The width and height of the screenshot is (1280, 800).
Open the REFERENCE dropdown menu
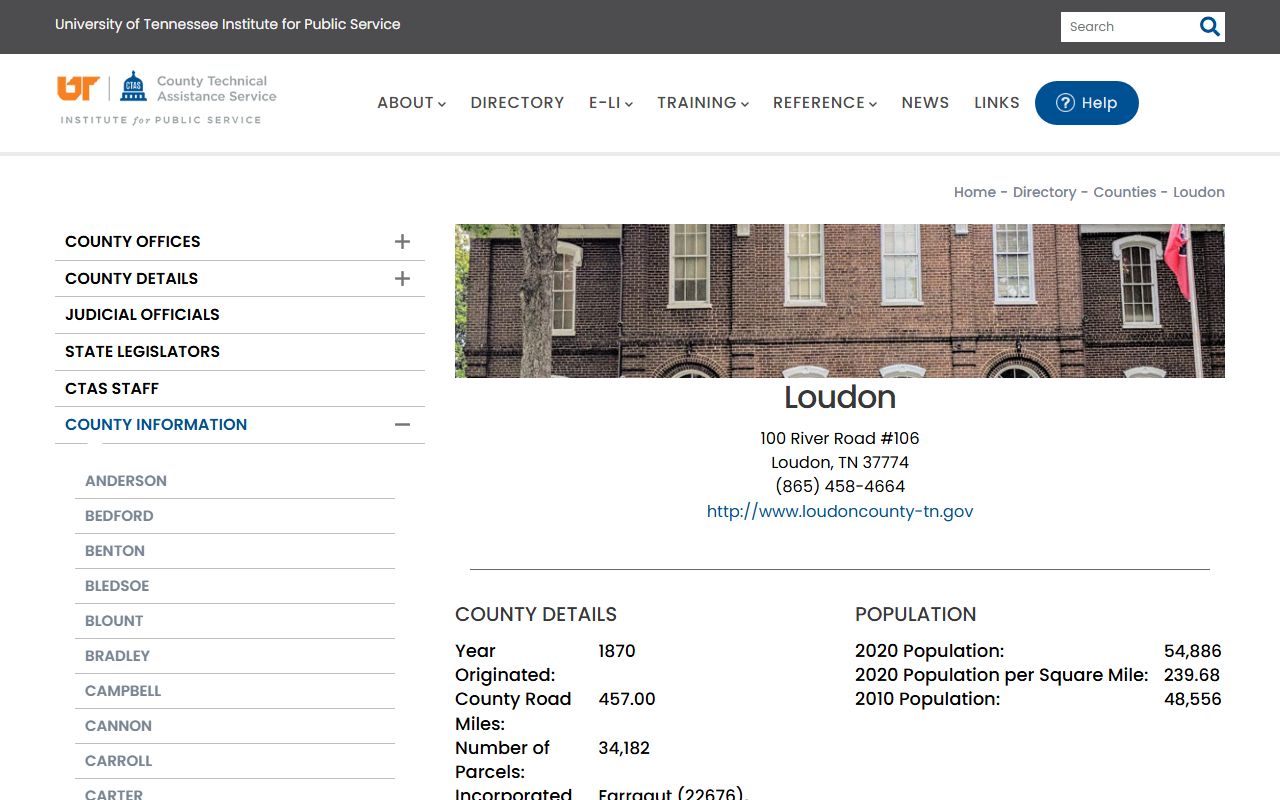pyautogui.click(x=825, y=103)
